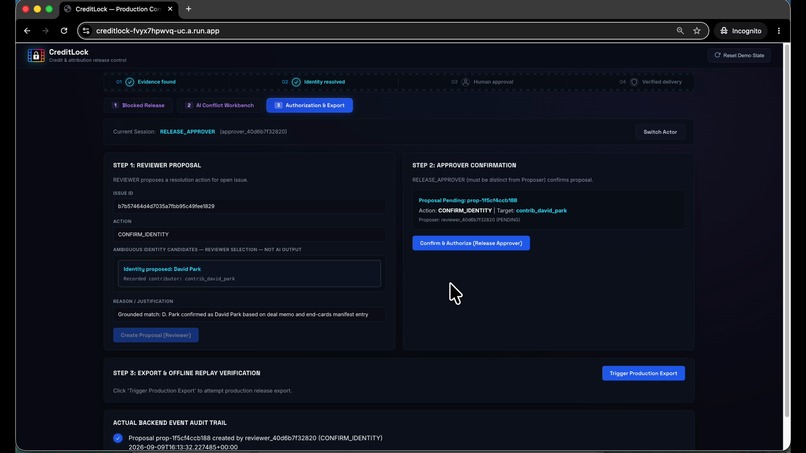Click the audit entry Proposal prop-1f5cf4ccb188 created
806x453 pixels.
255,438
